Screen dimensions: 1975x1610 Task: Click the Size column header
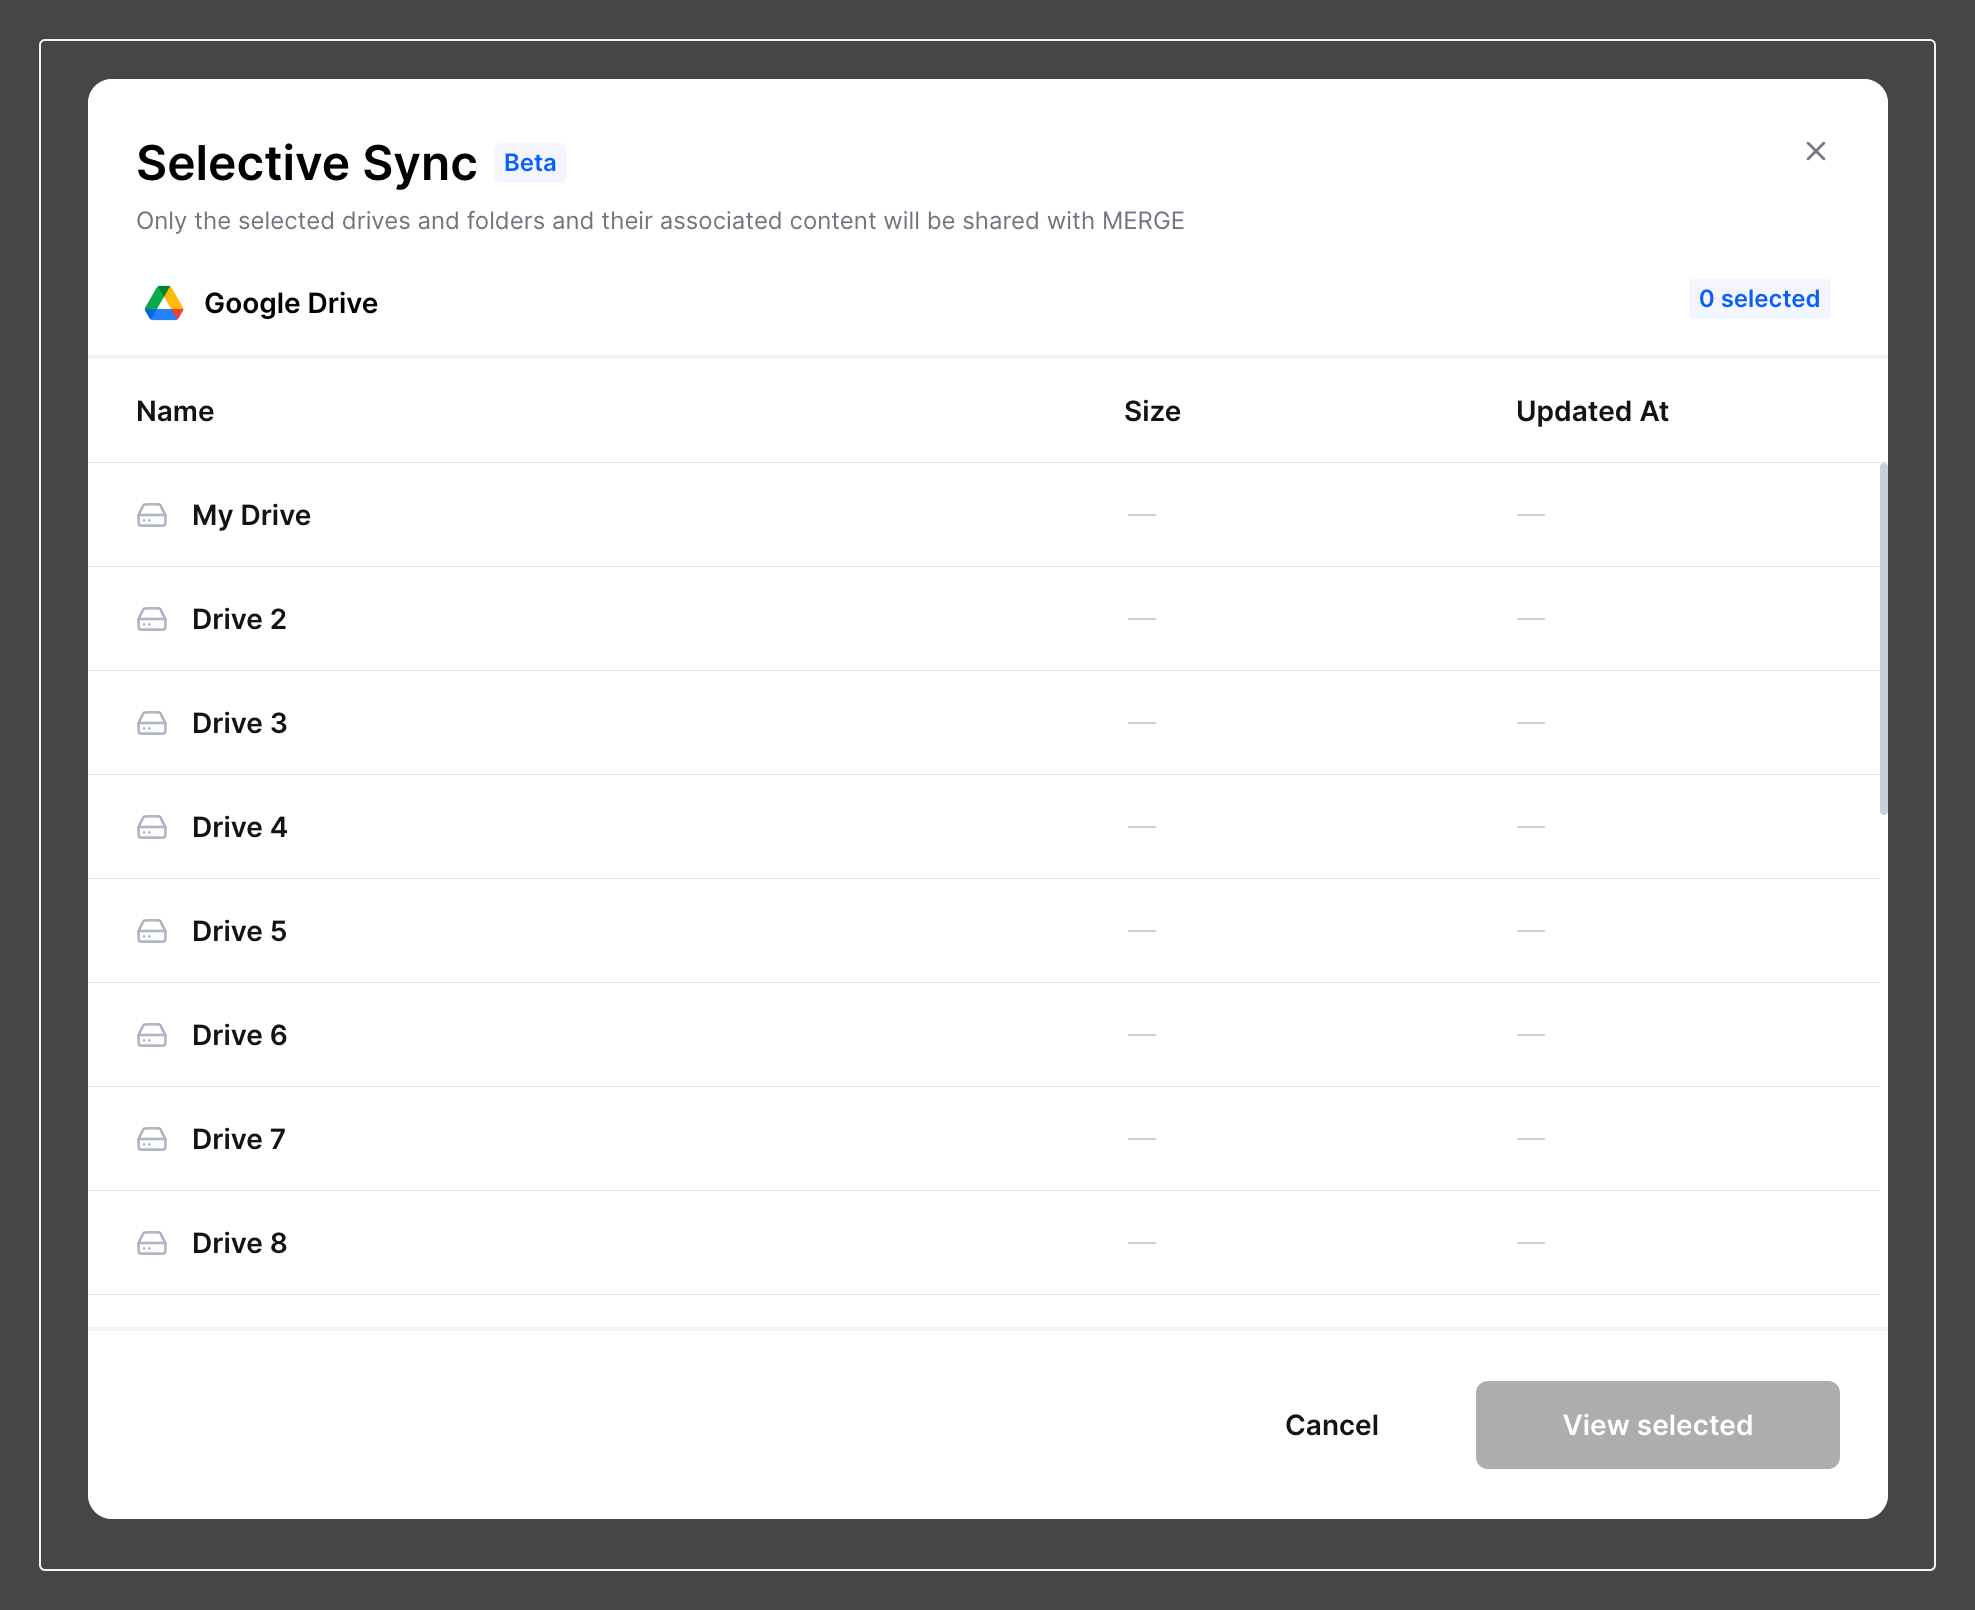click(x=1152, y=411)
